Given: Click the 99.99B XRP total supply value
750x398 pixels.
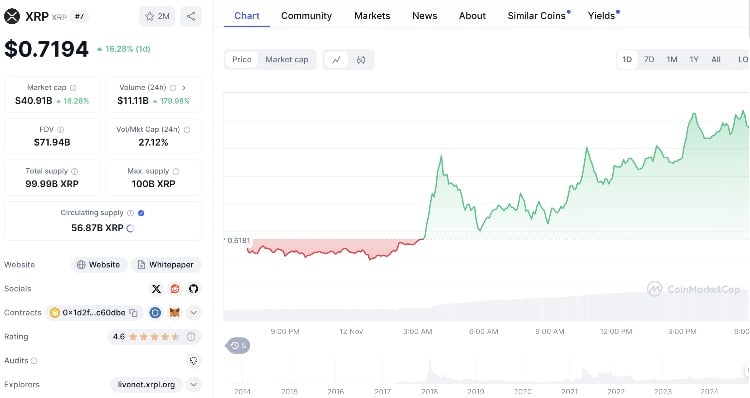Looking at the screenshot, I should pyautogui.click(x=52, y=184).
